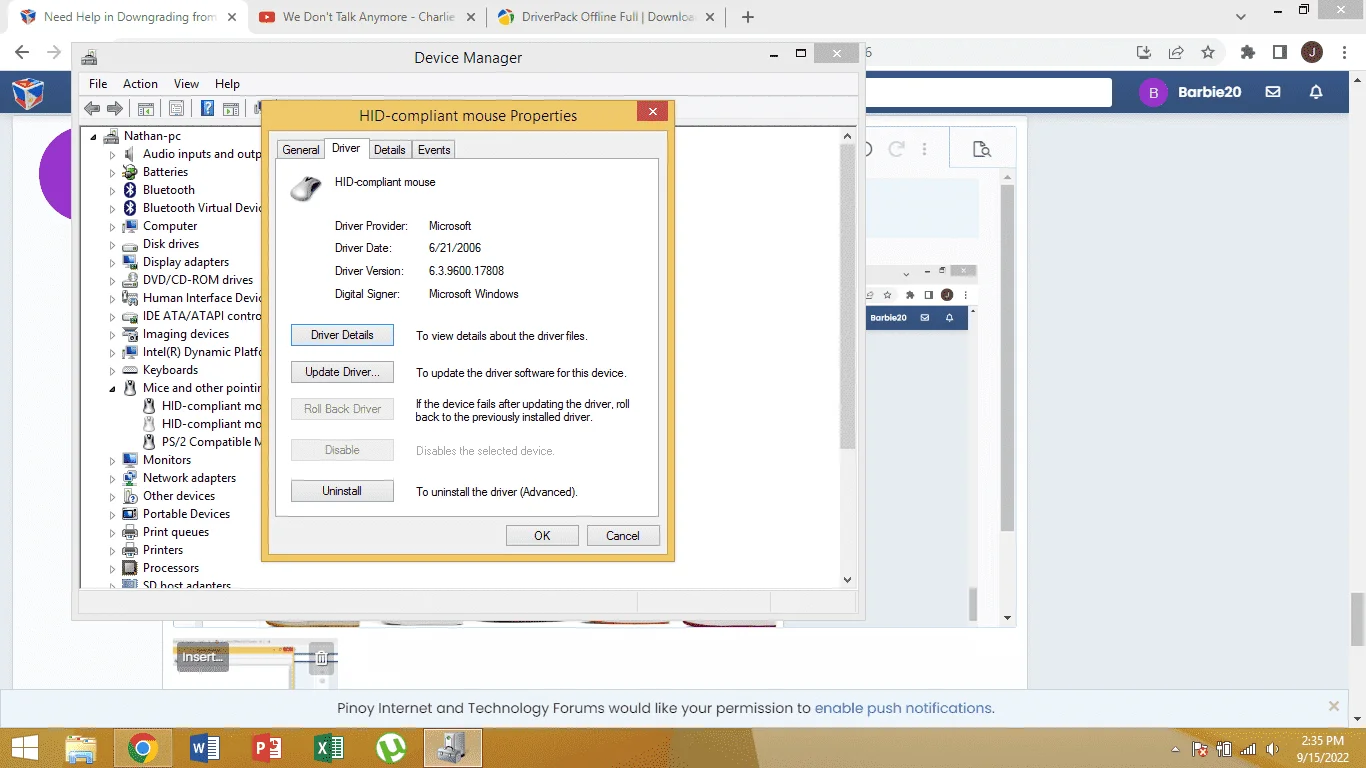Switch to the Details tab
This screenshot has height=768, width=1366.
(390, 150)
